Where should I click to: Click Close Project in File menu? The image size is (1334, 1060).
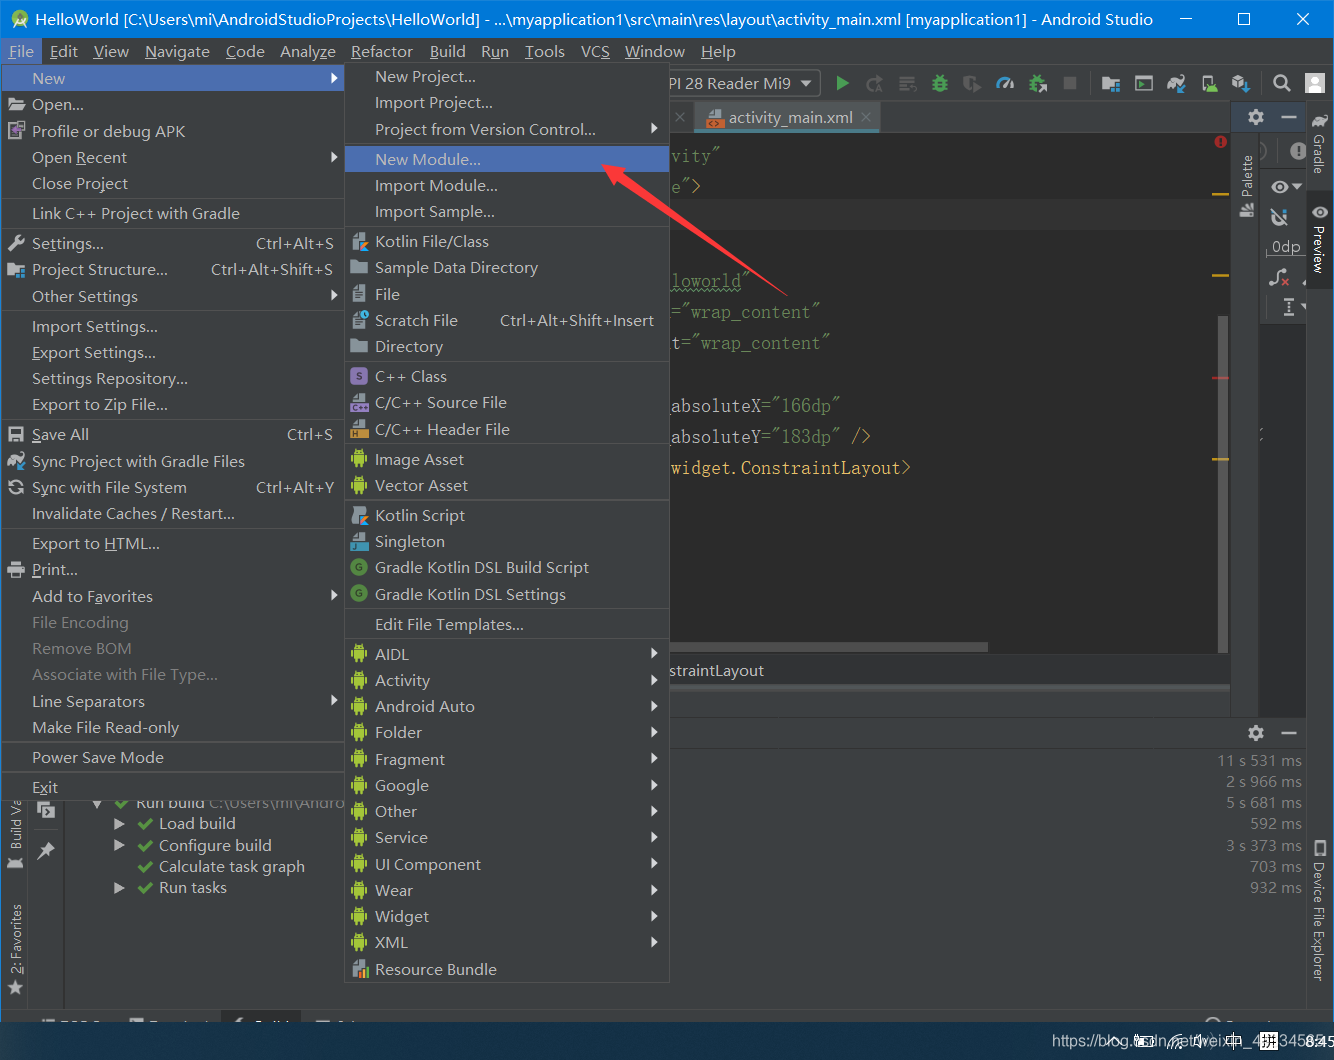[172, 183]
